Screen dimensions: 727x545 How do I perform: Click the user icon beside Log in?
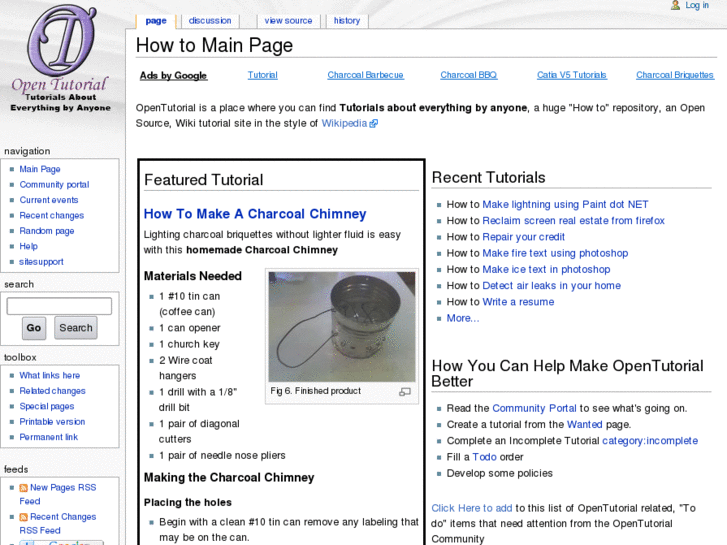tap(676, 6)
